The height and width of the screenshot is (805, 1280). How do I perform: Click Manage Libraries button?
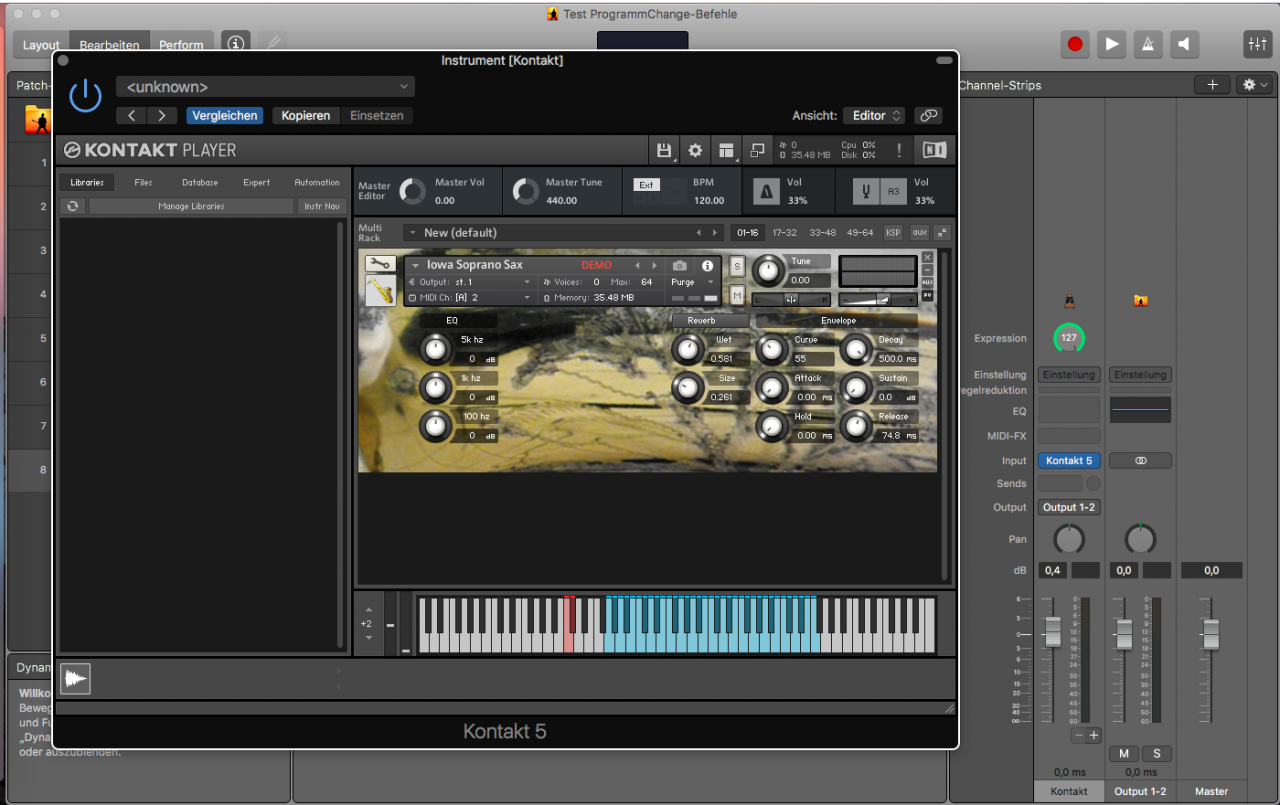191,206
